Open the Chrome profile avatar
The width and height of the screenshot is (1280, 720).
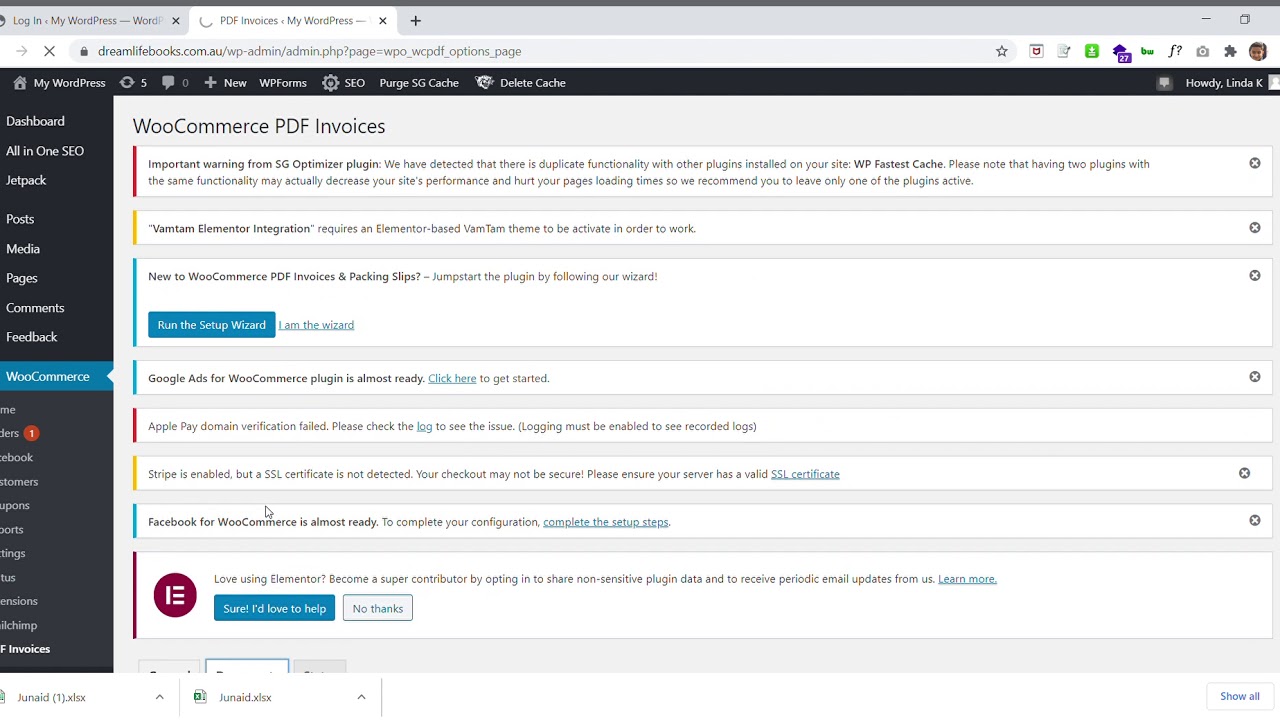coord(1258,51)
